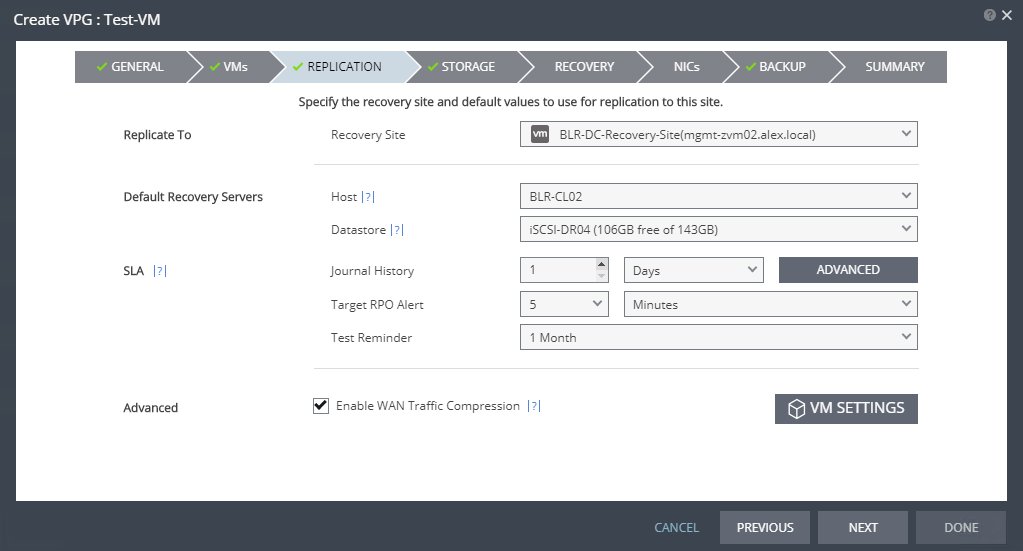Click the help icon next to Datastore

[x=397, y=230]
